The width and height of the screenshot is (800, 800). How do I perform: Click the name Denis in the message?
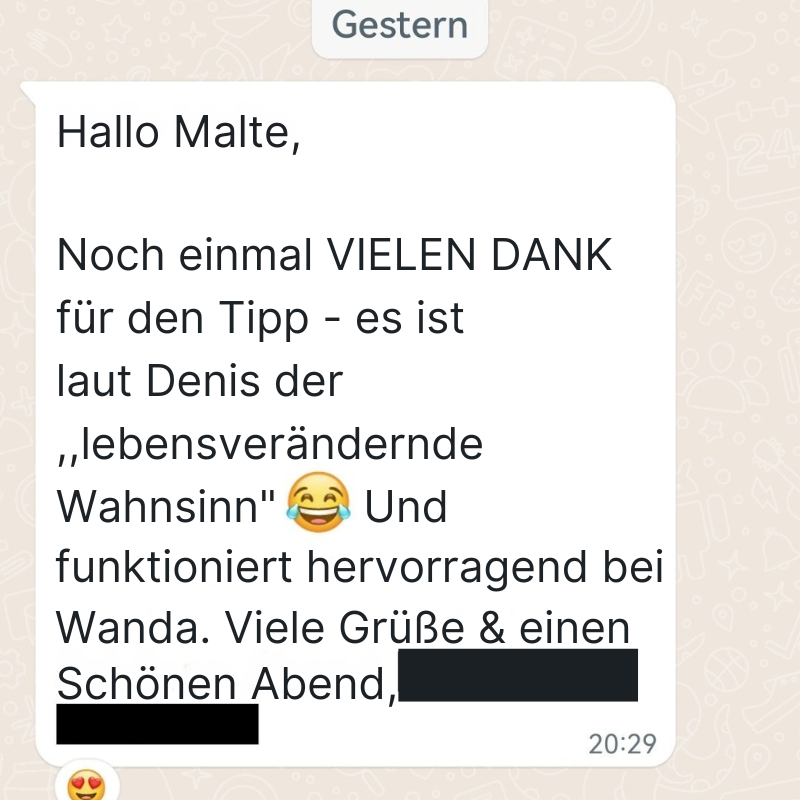203,381
